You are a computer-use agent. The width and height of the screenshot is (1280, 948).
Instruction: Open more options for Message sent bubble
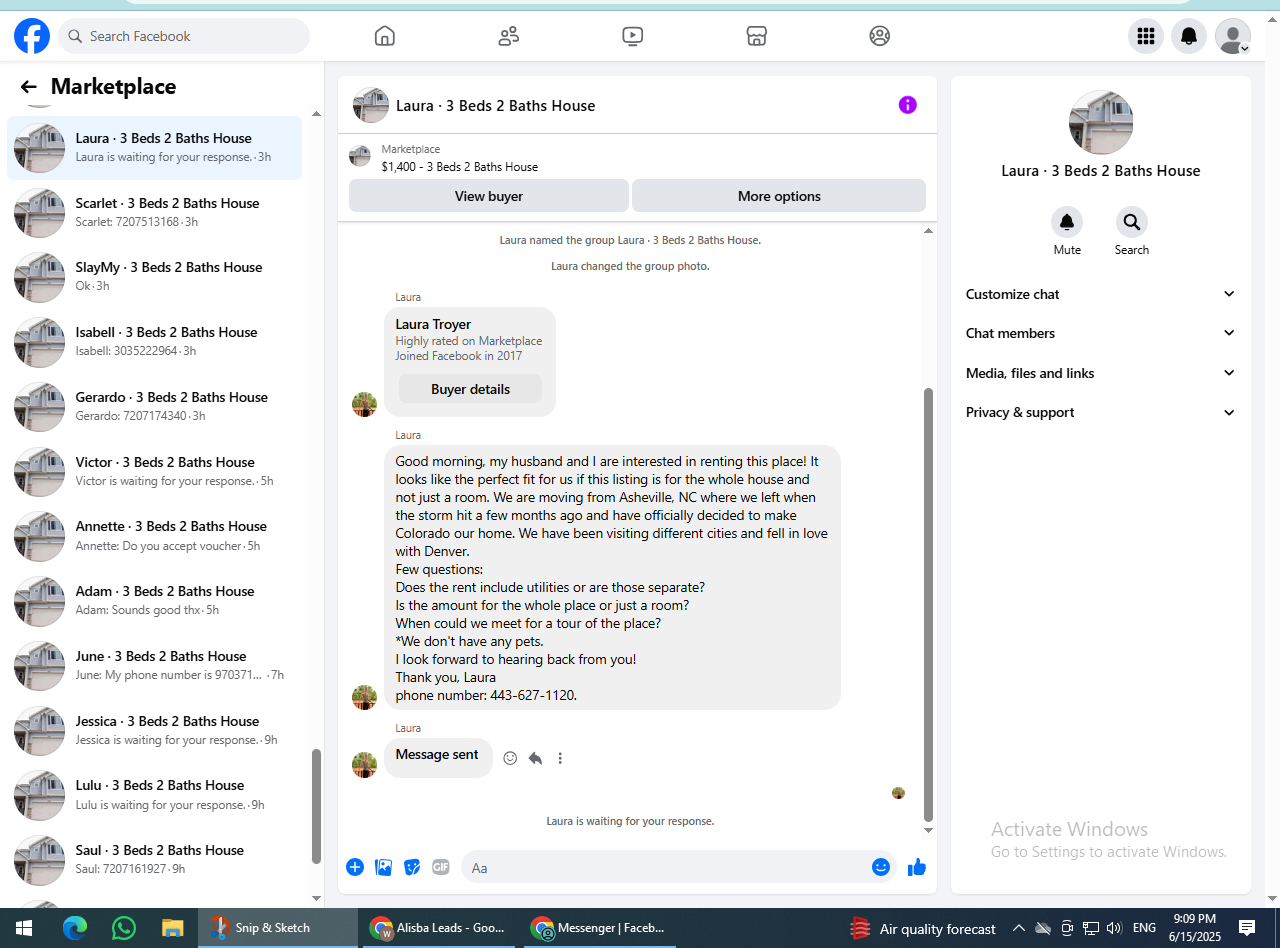[560, 758]
